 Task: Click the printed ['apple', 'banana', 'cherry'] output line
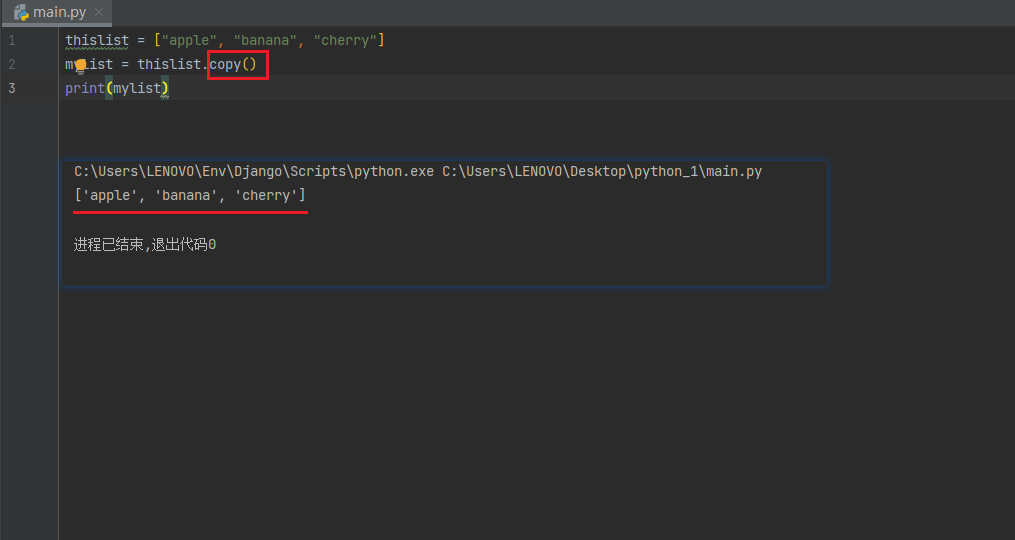point(190,196)
